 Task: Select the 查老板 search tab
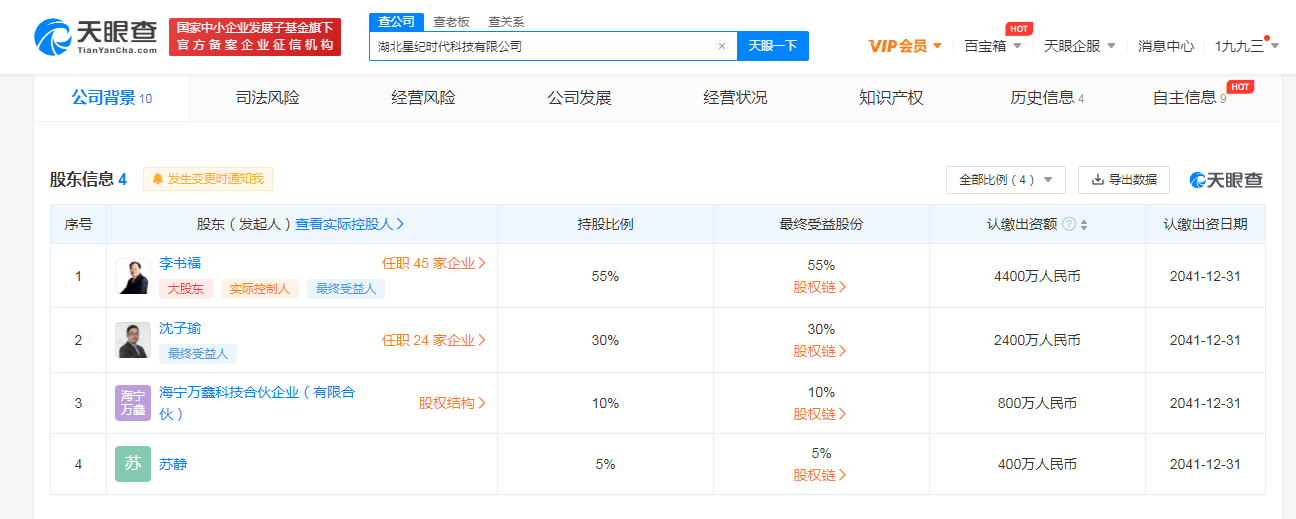tap(451, 22)
